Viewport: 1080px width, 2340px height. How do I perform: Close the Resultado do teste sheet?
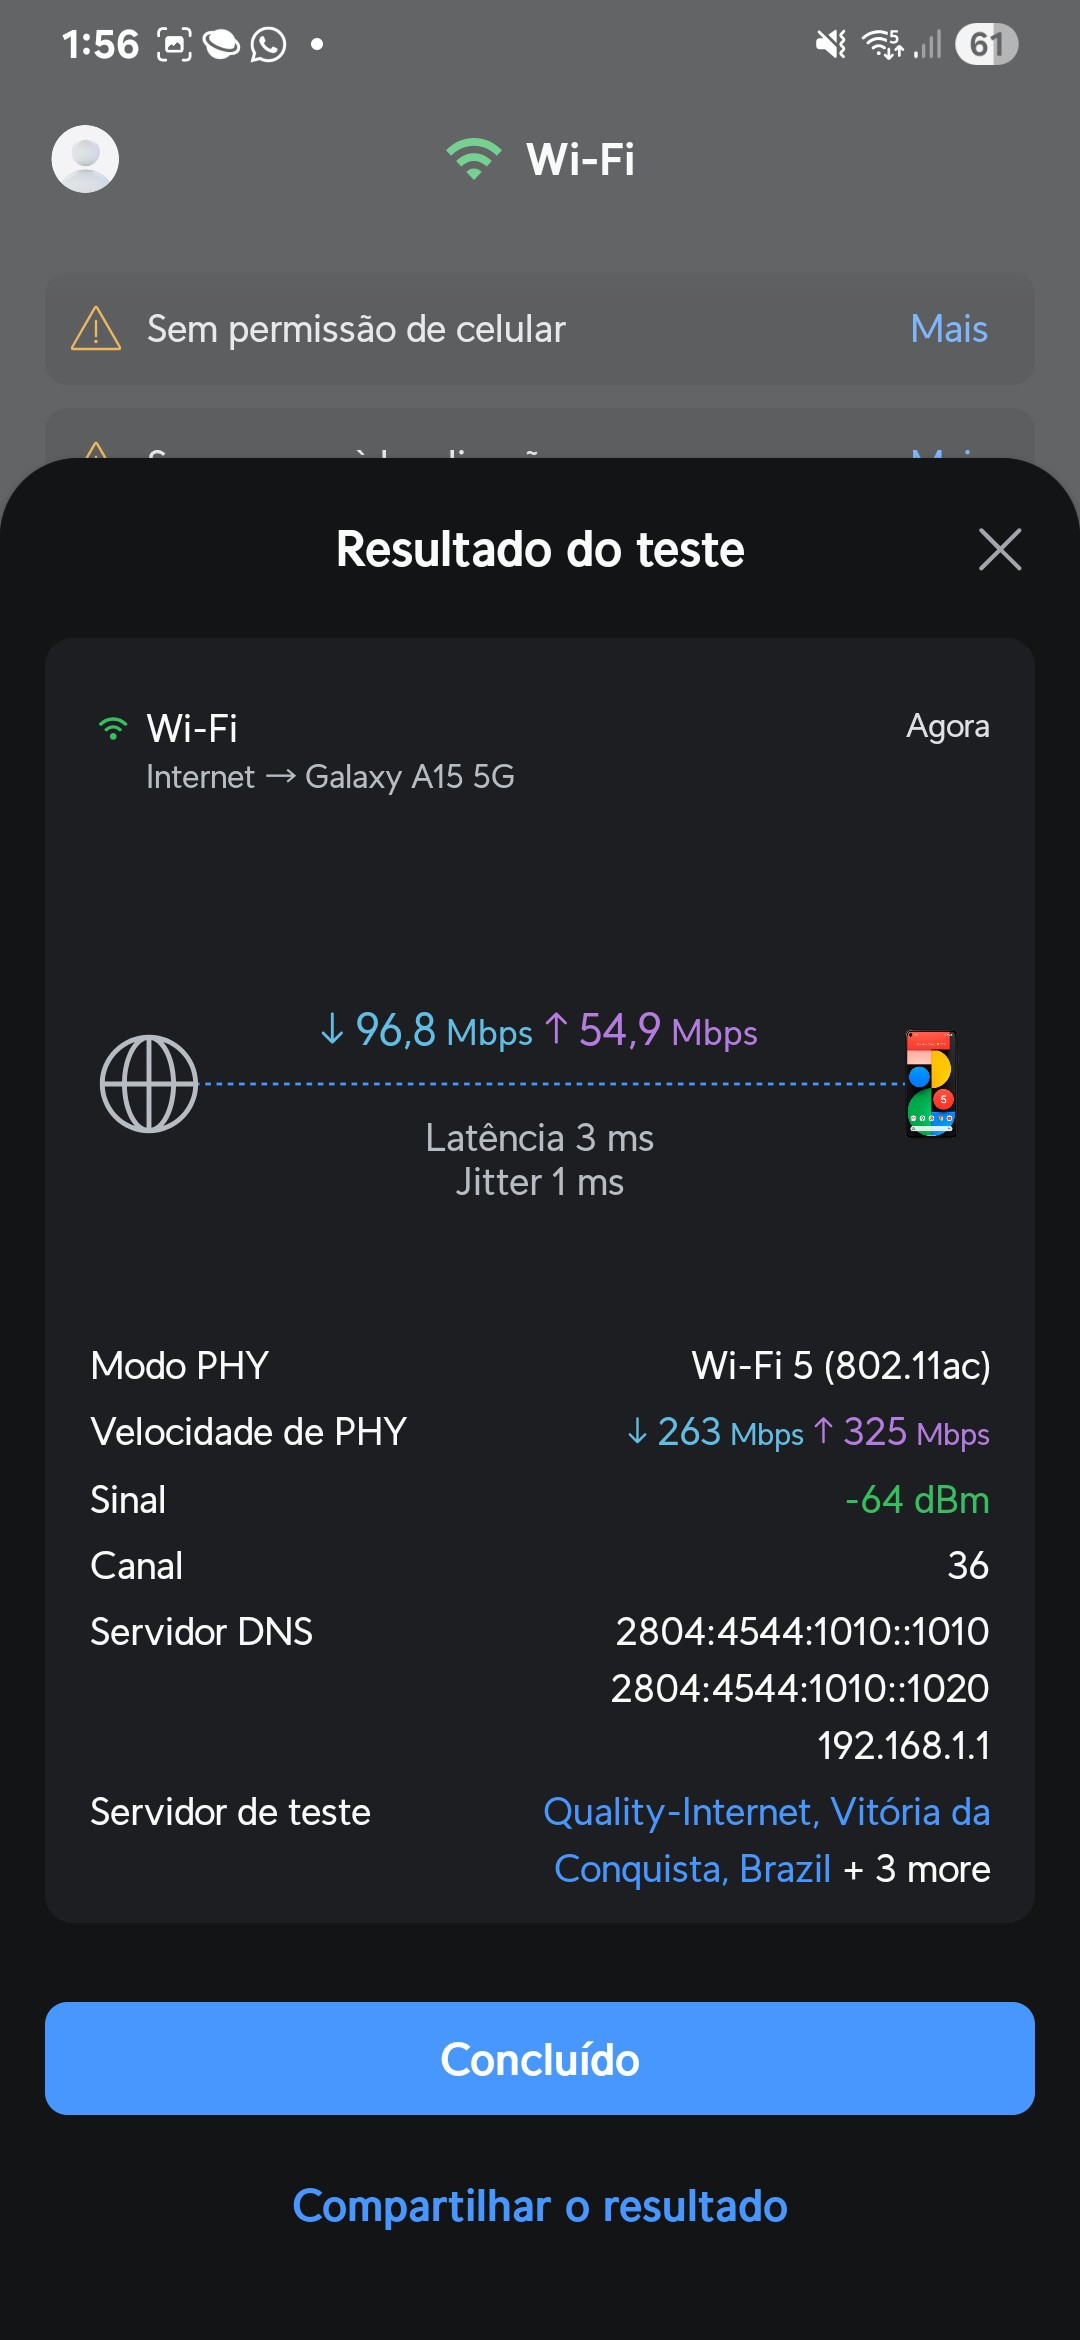tap(999, 549)
